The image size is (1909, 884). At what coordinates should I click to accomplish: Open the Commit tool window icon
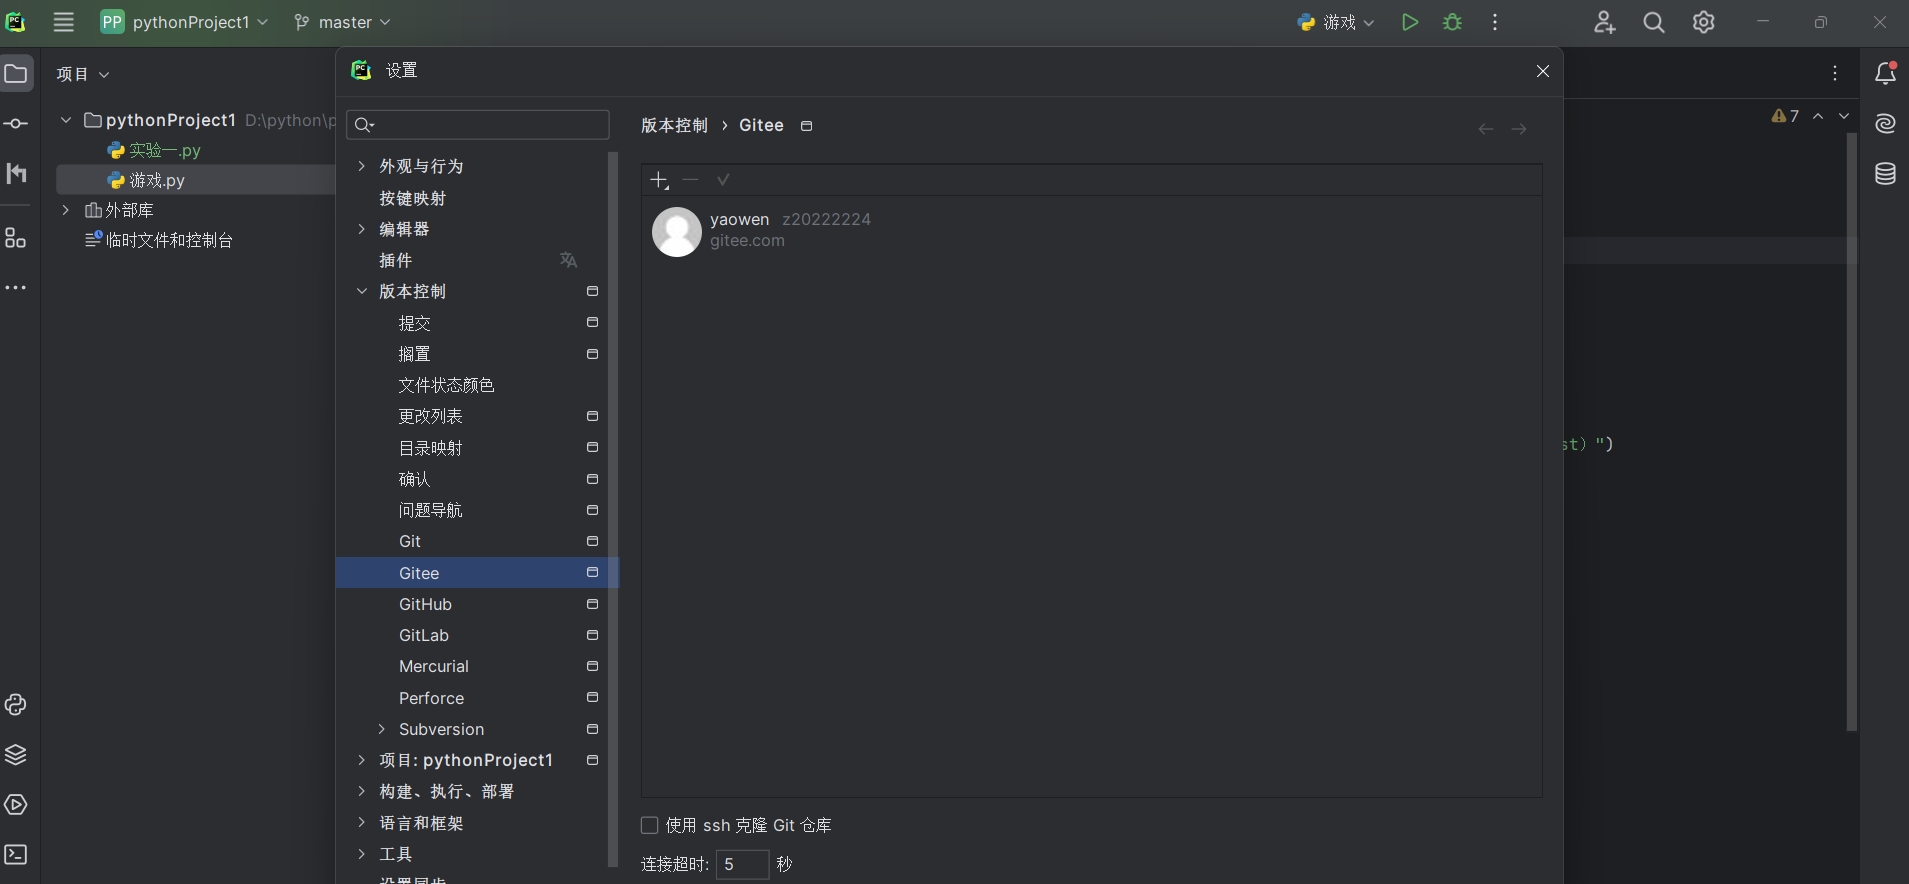tap(16, 124)
